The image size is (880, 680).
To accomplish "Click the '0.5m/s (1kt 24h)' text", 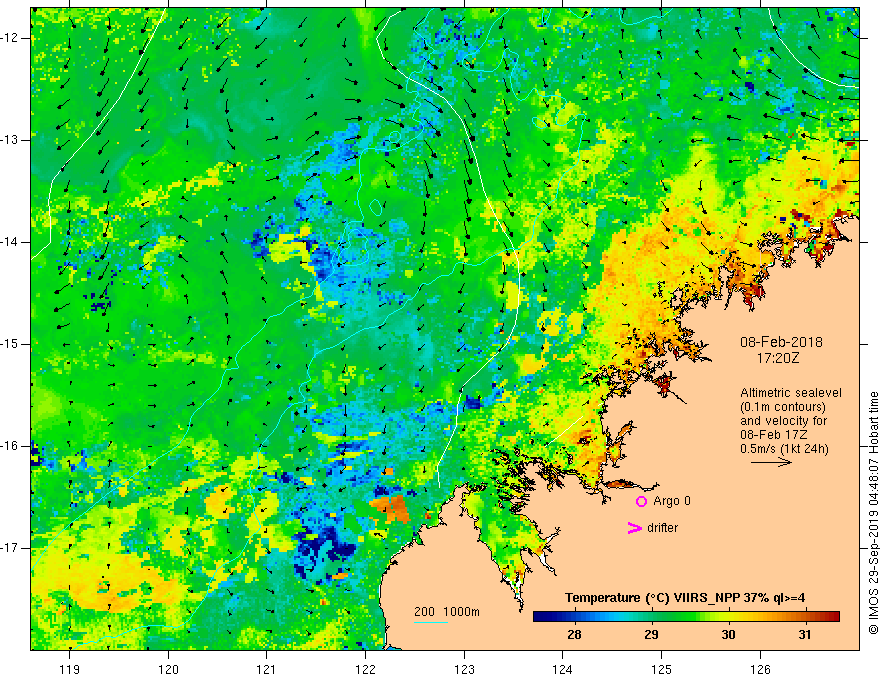I will coord(784,449).
